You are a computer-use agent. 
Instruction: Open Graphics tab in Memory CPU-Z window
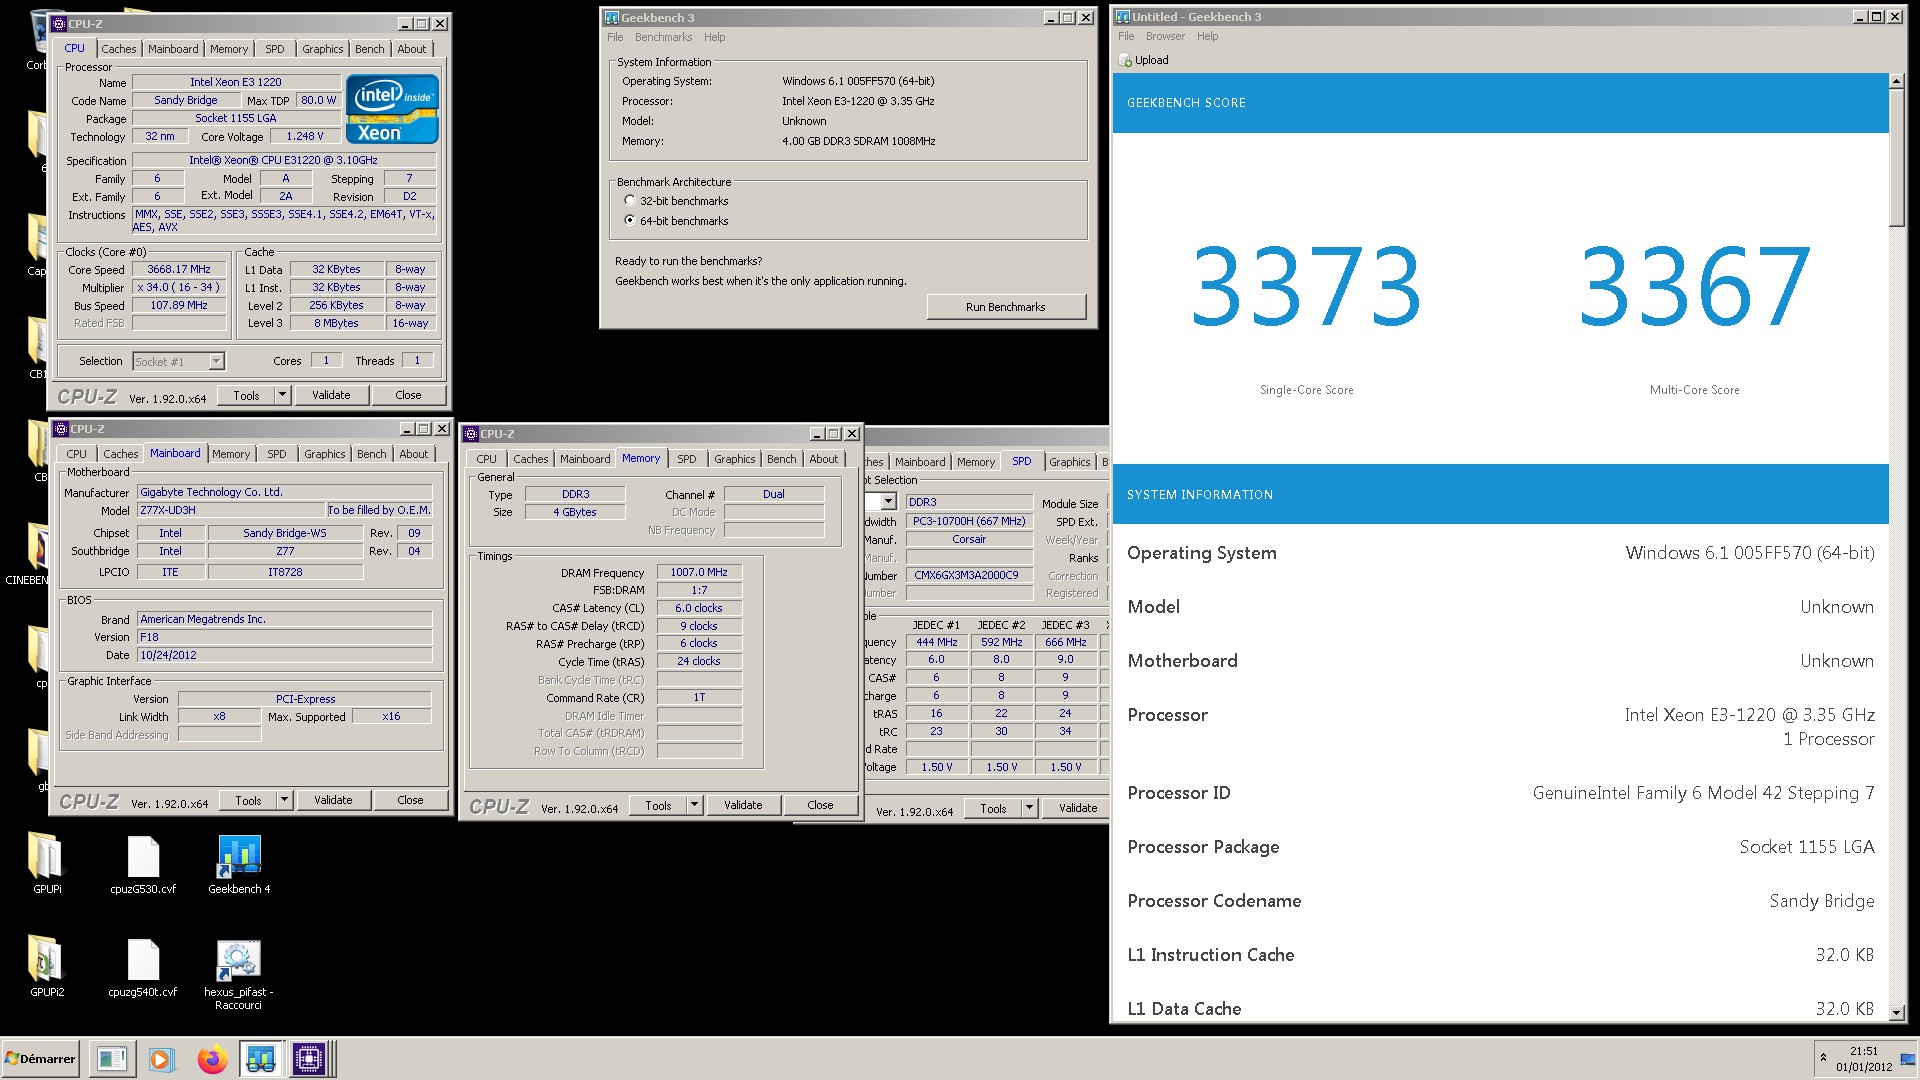(x=734, y=459)
